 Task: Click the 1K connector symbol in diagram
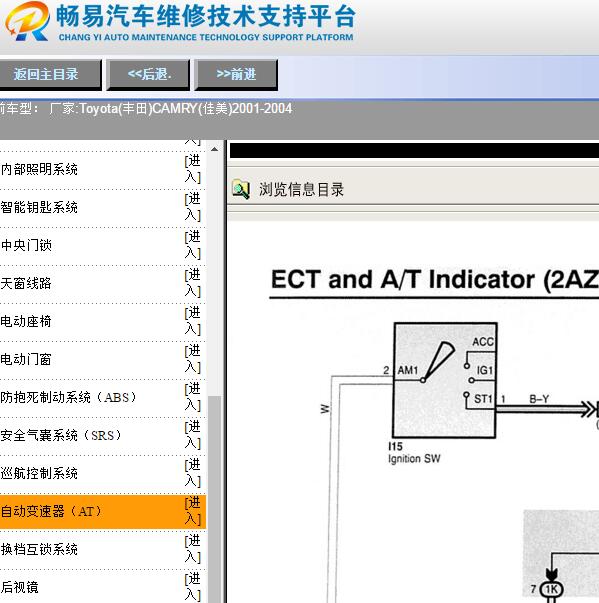point(551,589)
